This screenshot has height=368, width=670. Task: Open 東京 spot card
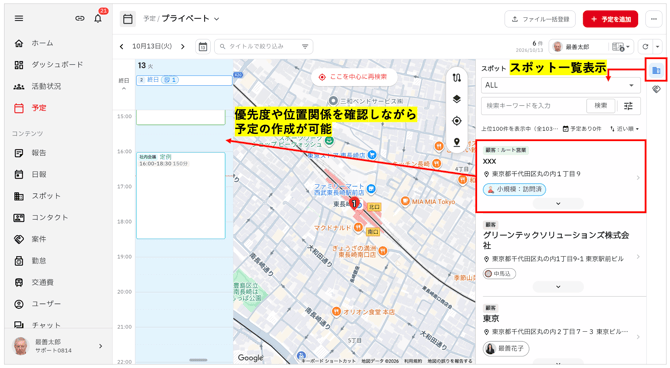pyautogui.click(x=560, y=332)
